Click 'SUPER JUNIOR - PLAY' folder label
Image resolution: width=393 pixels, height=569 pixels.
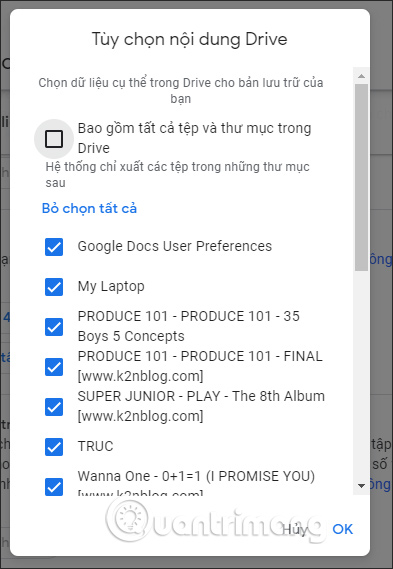coord(201,406)
